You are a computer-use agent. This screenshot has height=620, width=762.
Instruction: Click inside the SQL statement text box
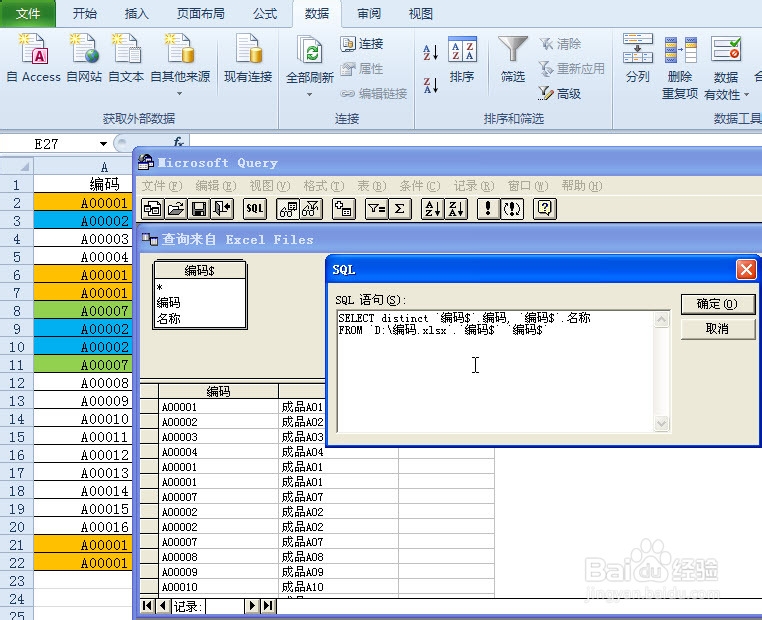pos(495,371)
